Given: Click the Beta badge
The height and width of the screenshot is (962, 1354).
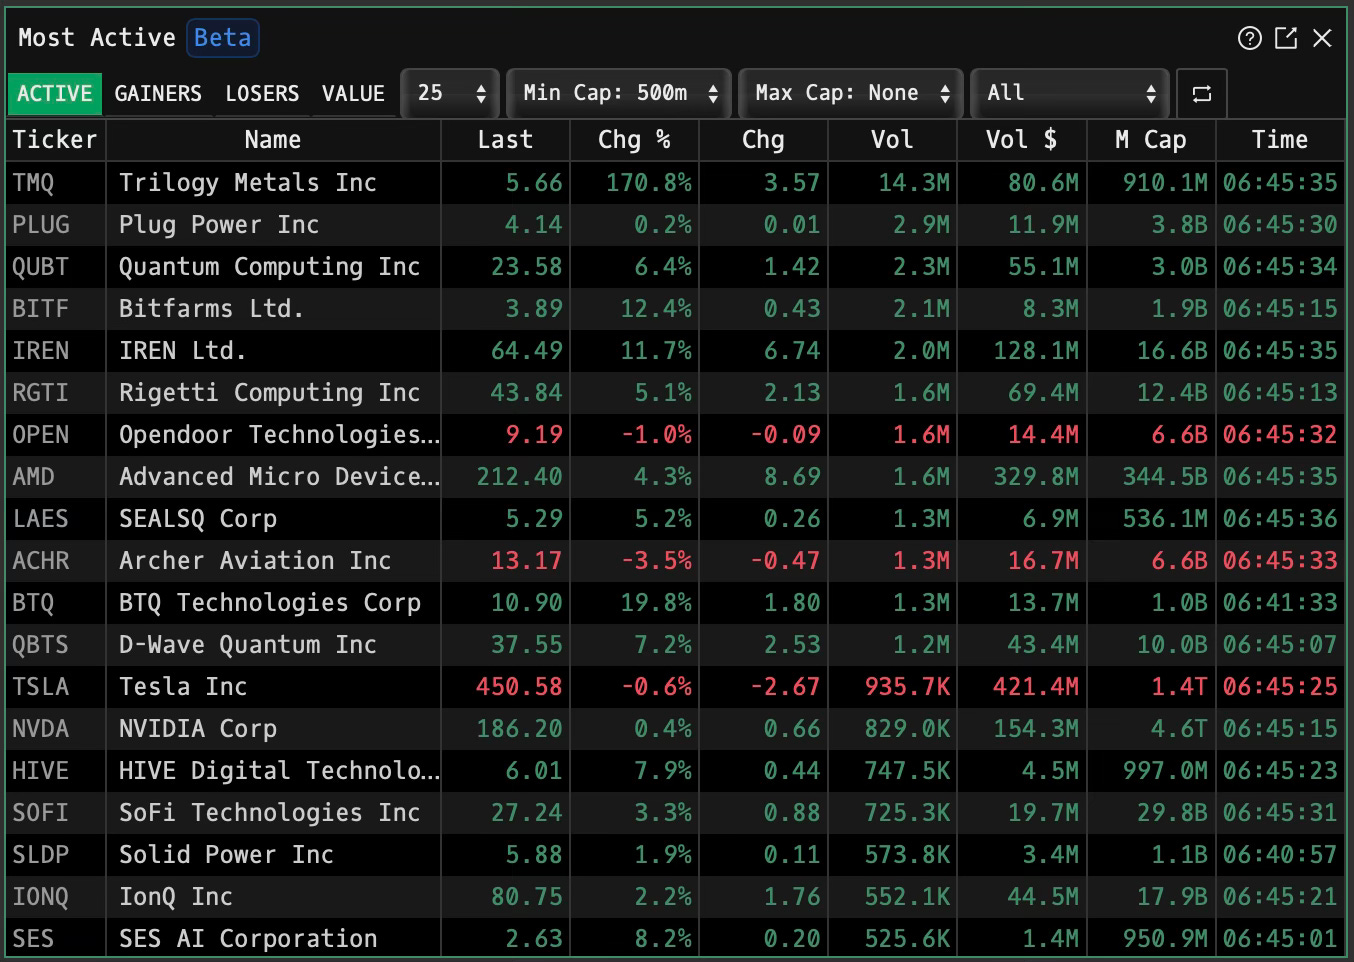Looking at the screenshot, I should coord(223,38).
